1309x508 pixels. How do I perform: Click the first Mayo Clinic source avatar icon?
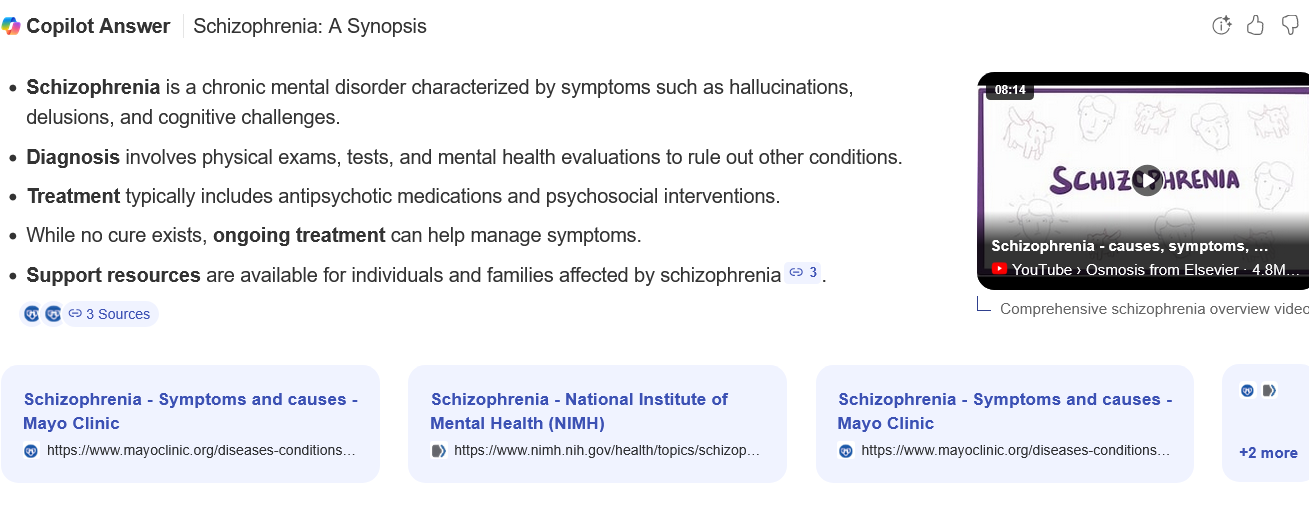[x=32, y=314]
